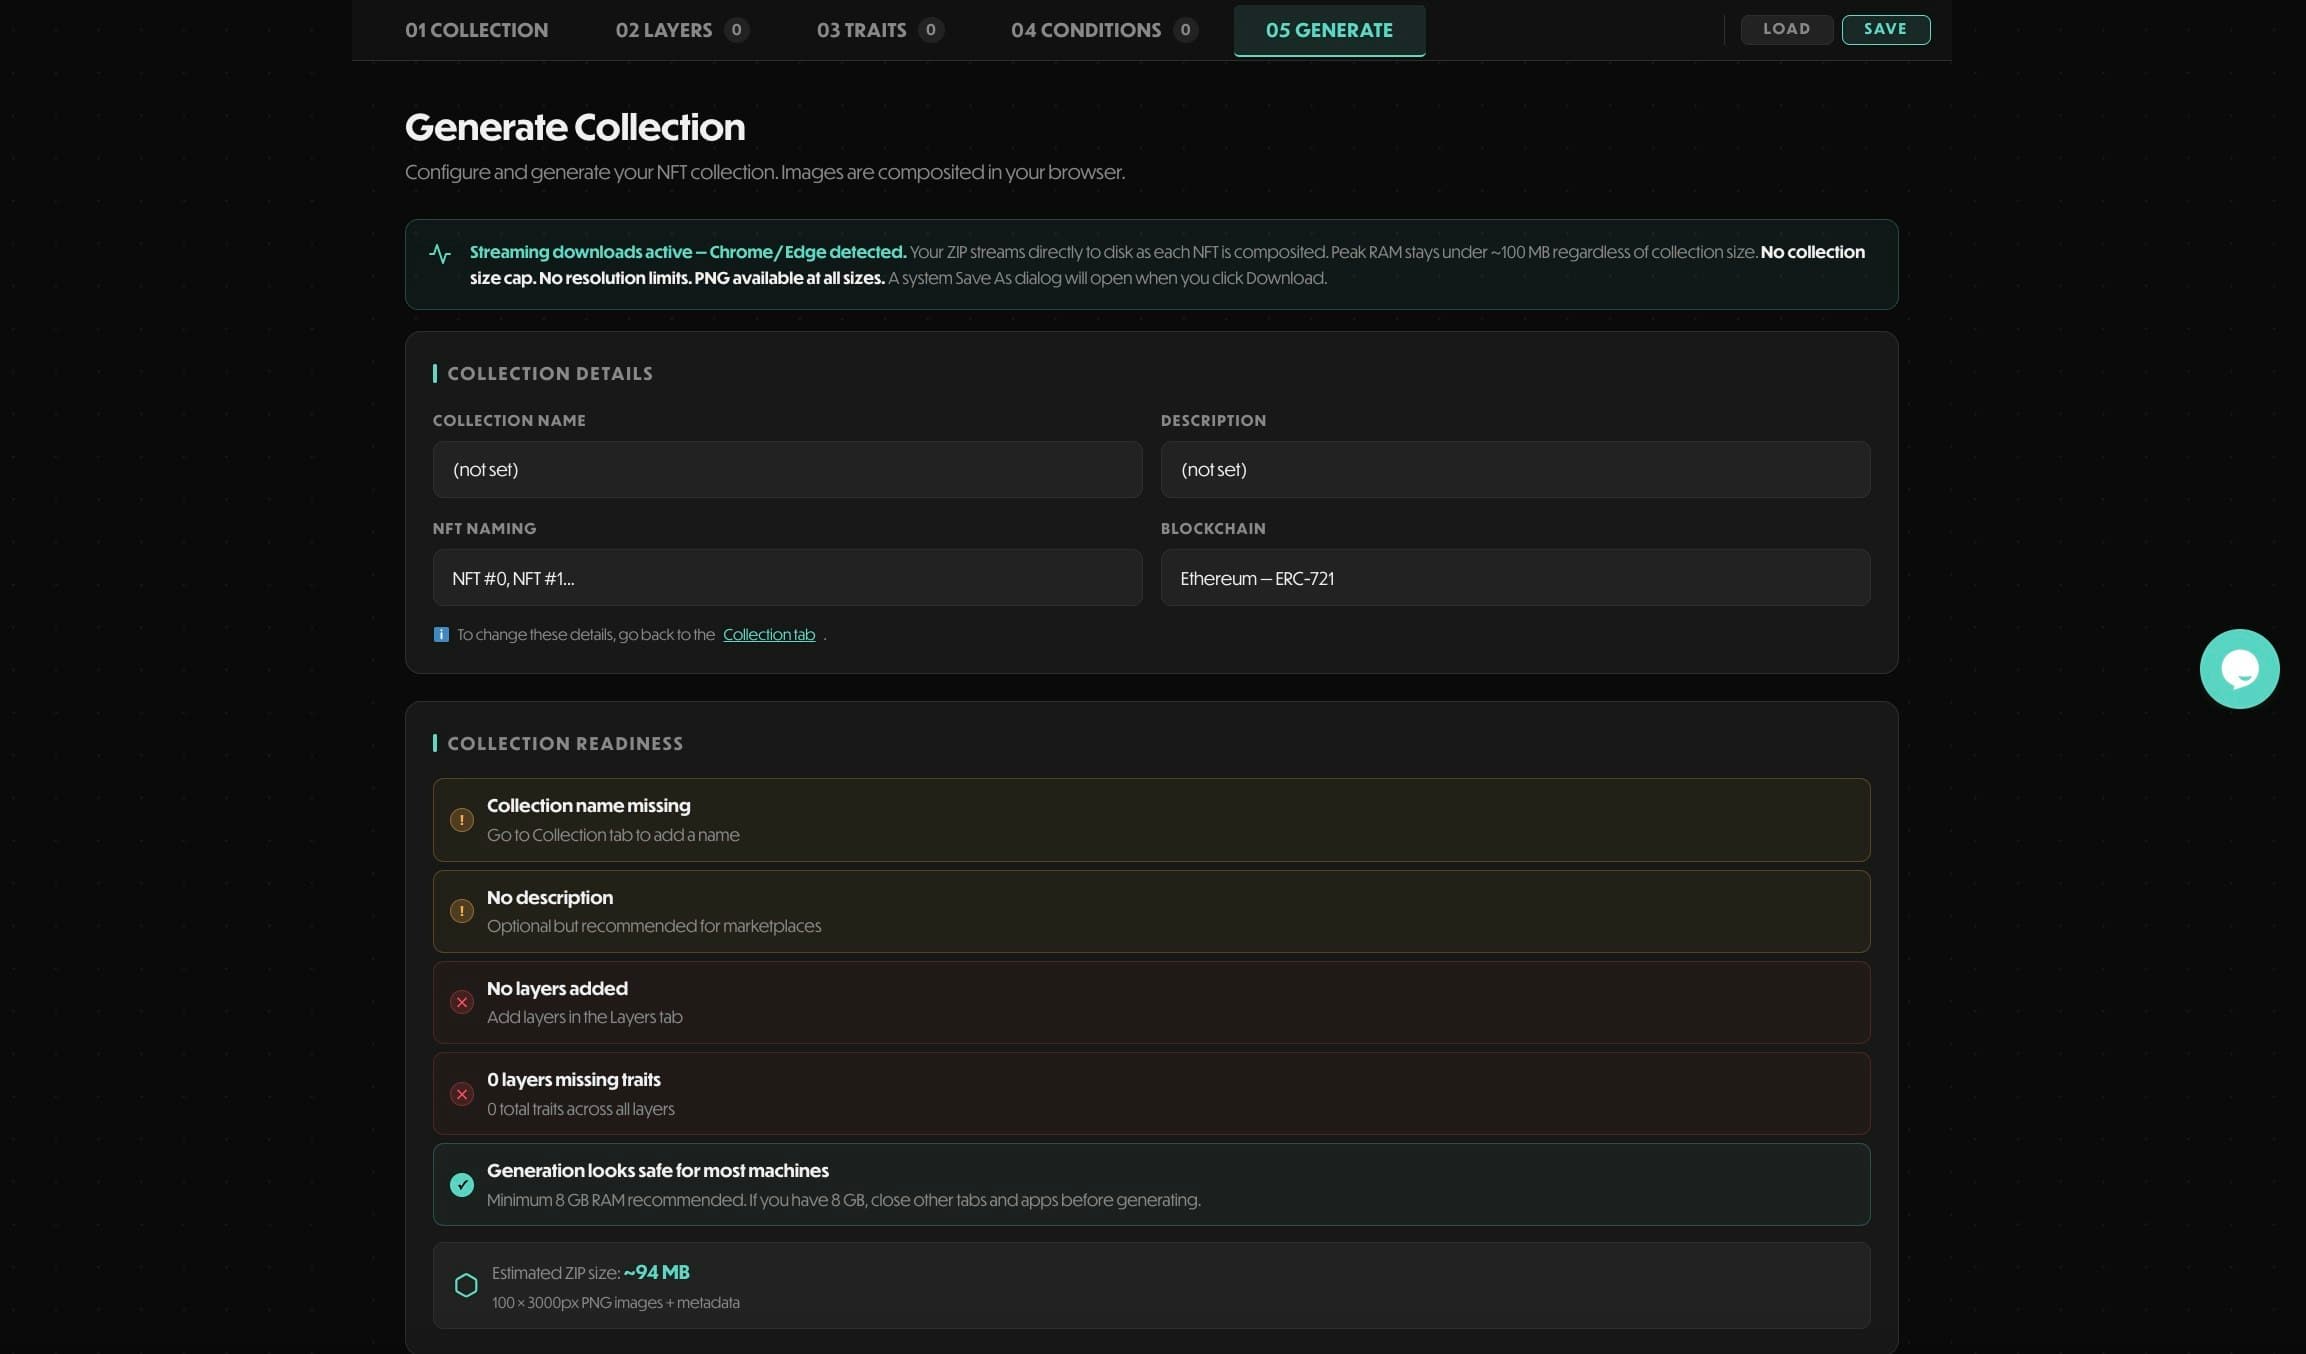Click the error icon beside No layers added

[x=462, y=1002]
